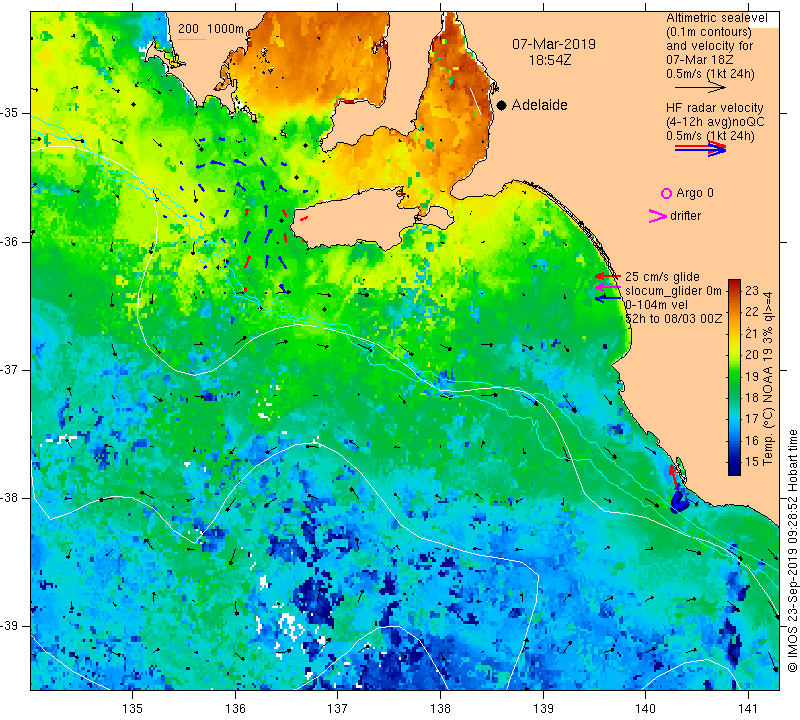Viewport: 800px width, 720px height.
Task: Click the latitude label -37
Action: pos(9,369)
